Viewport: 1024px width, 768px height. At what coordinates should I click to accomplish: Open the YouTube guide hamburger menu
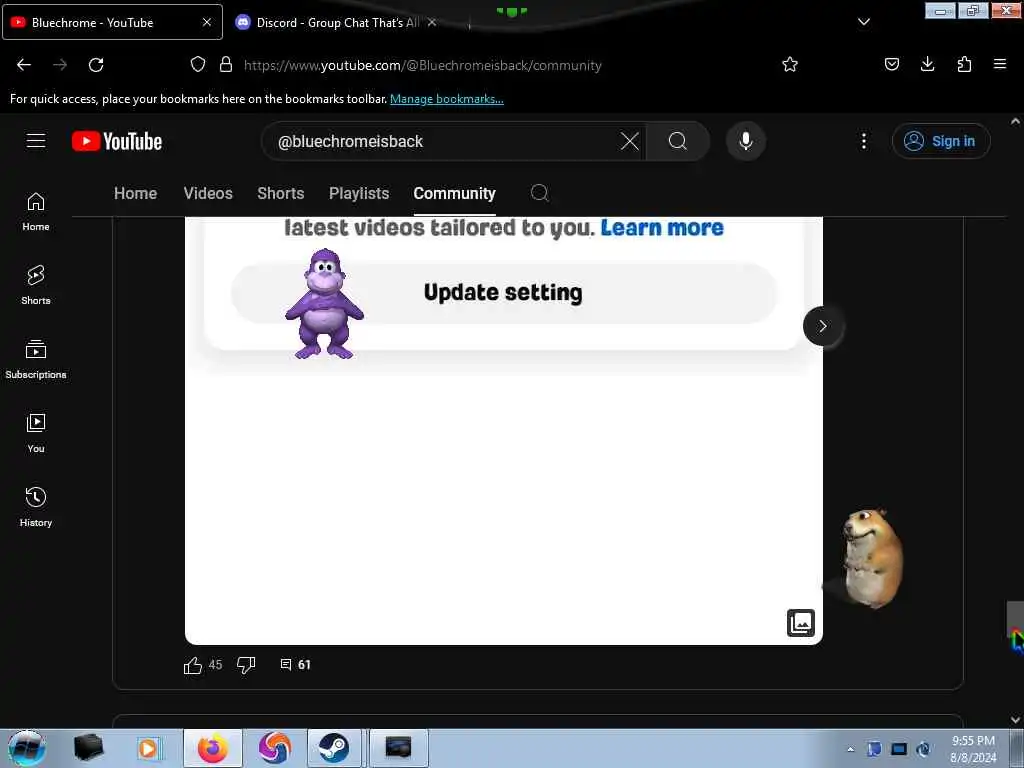pyautogui.click(x=36, y=141)
